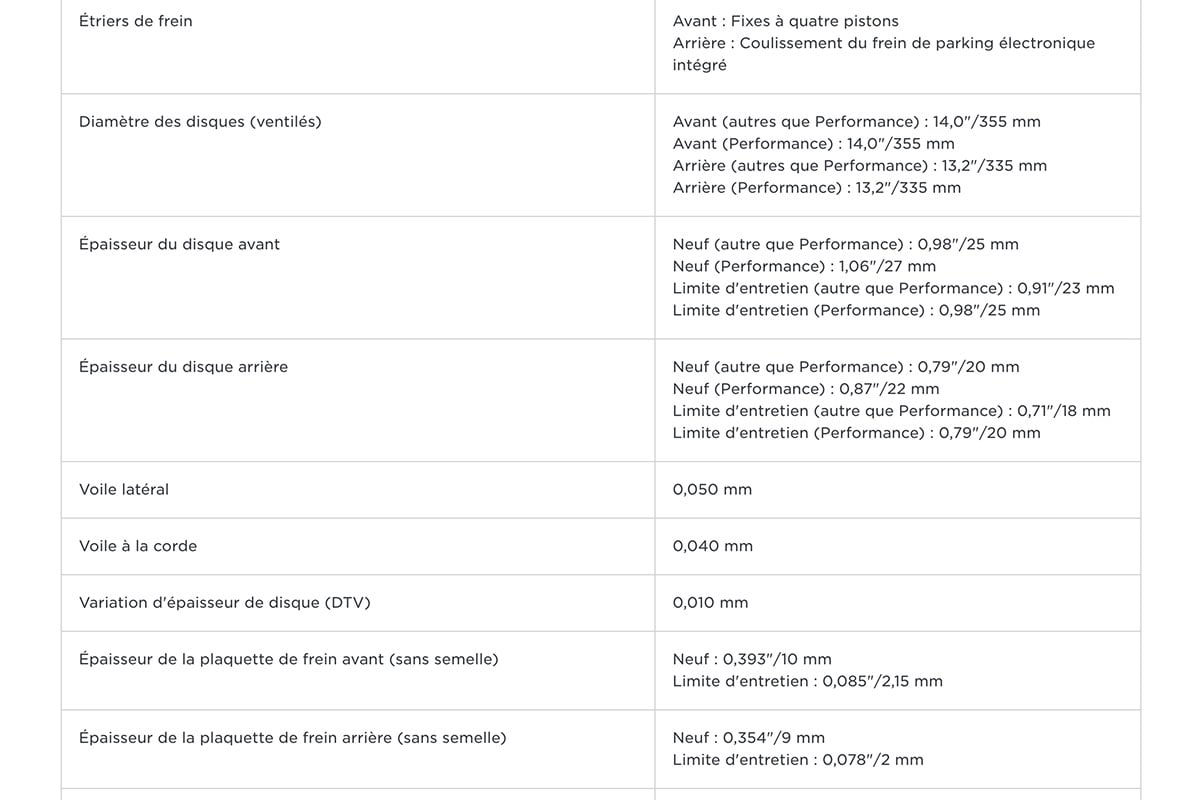Click the "Épaisseur du disque arrière" label
Screen dimensions: 1200x800
pos(183,367)
